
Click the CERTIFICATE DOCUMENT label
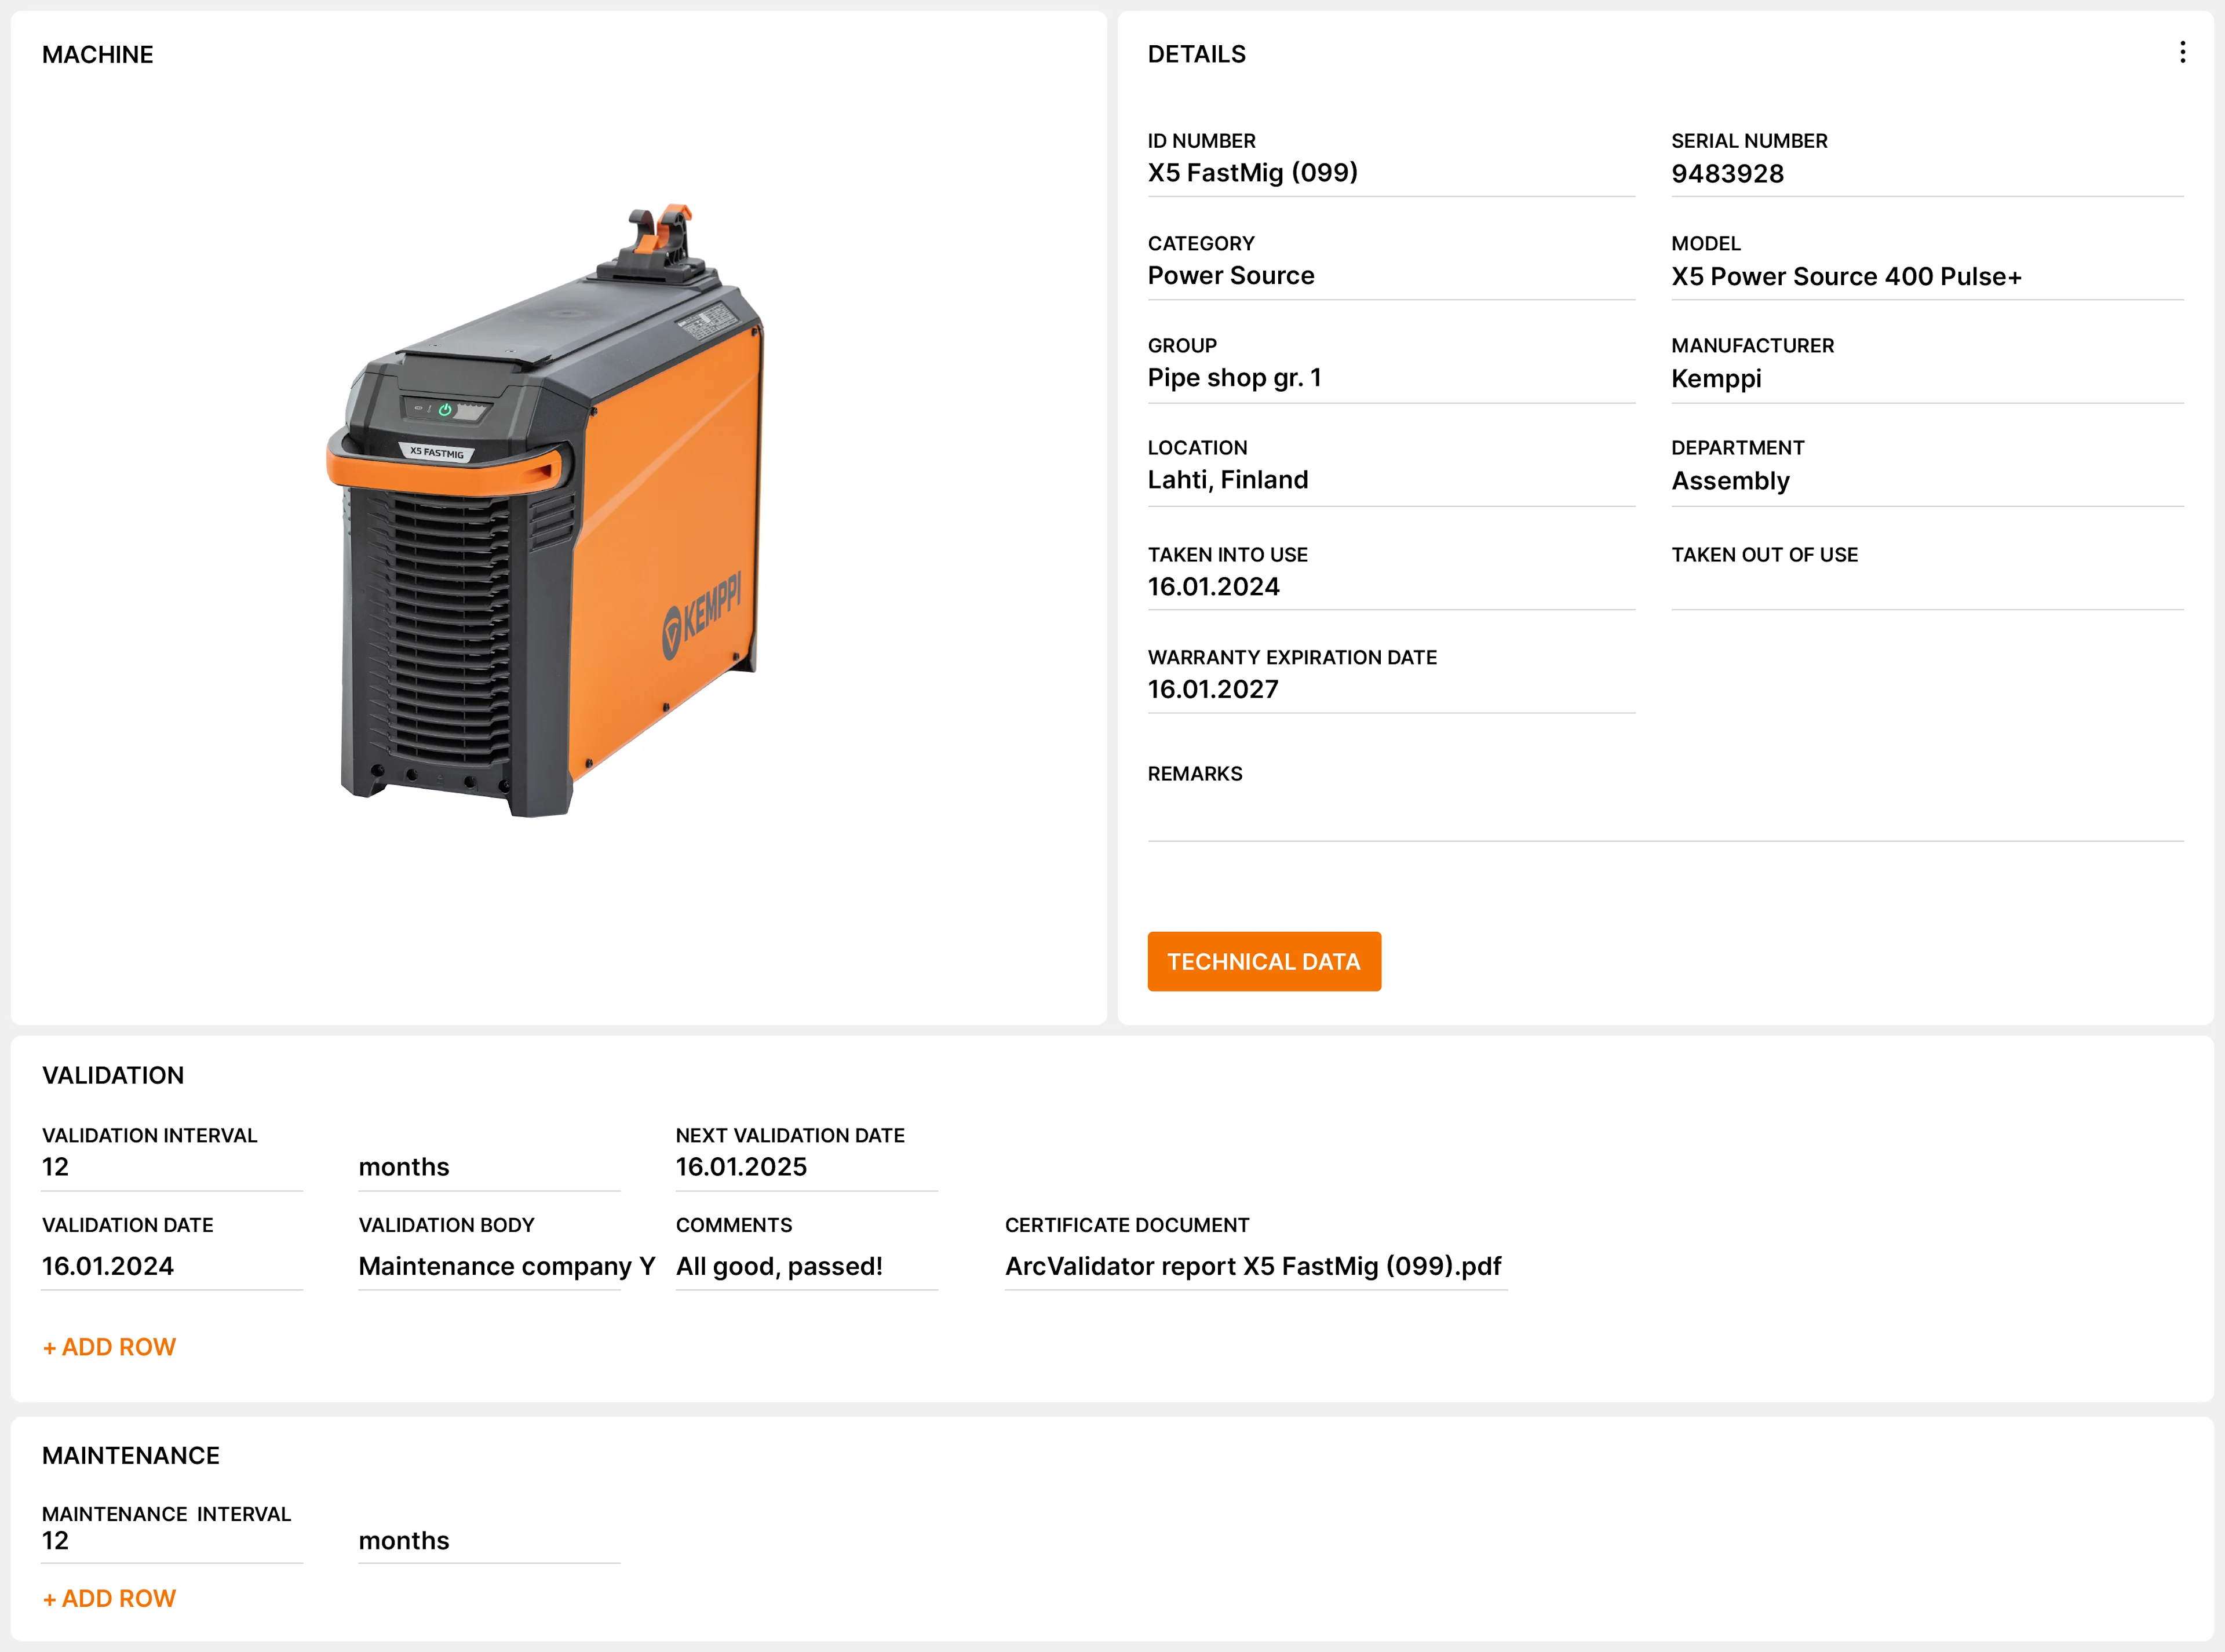pyautogui.click(x=1127, y=1225)
